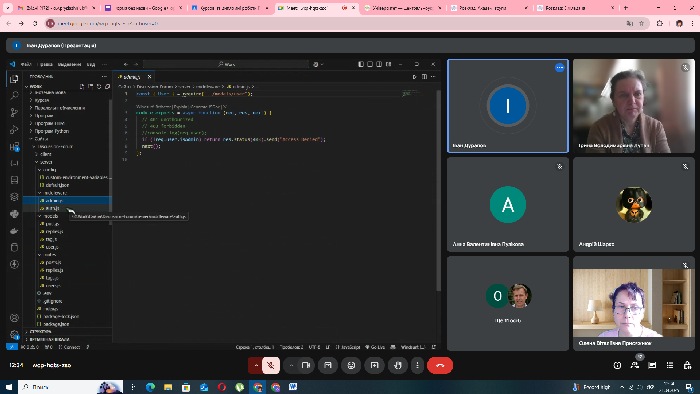Show participants list in Meet
Viewport: 700px width, 394px height.
(635, 365)
